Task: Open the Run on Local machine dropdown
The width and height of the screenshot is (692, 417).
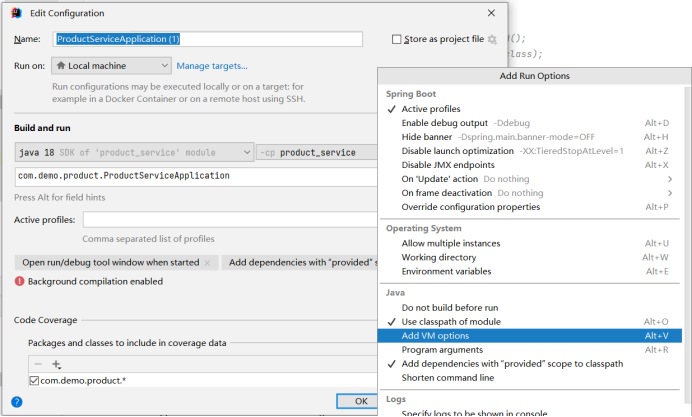Action: pos(111,66)
